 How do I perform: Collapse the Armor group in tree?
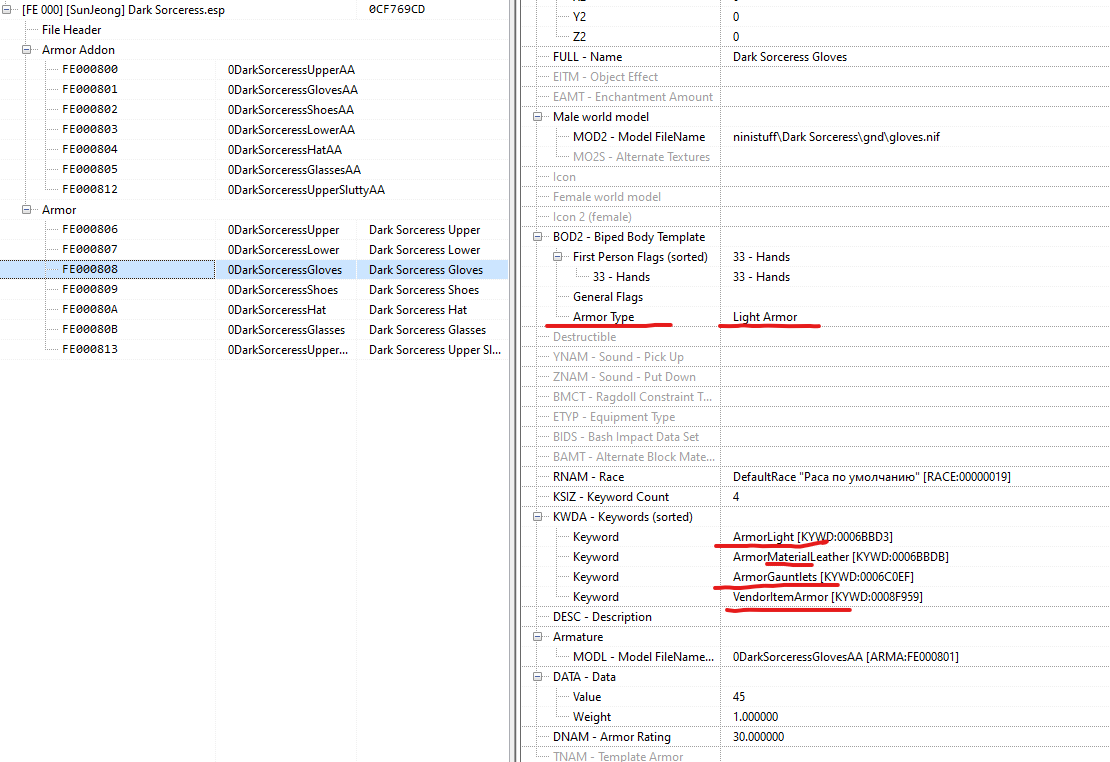[x=27, y=210]
